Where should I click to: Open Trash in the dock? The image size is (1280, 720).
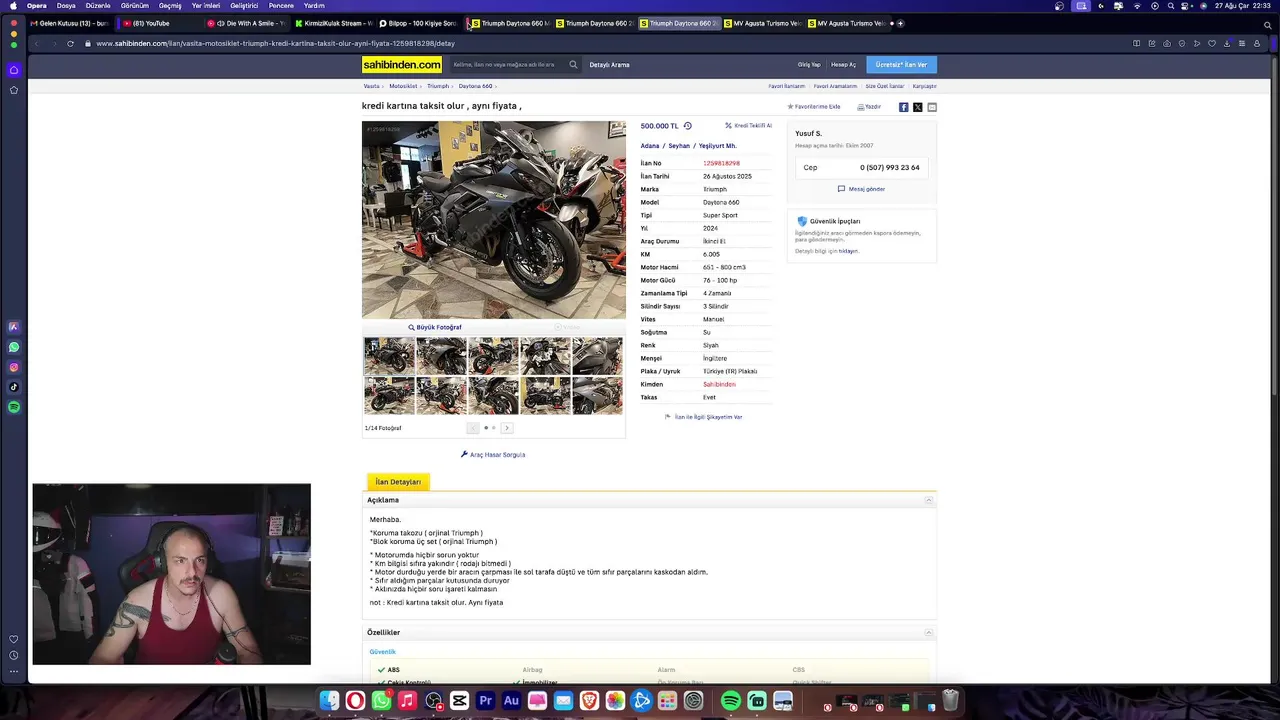click(950, 701)
